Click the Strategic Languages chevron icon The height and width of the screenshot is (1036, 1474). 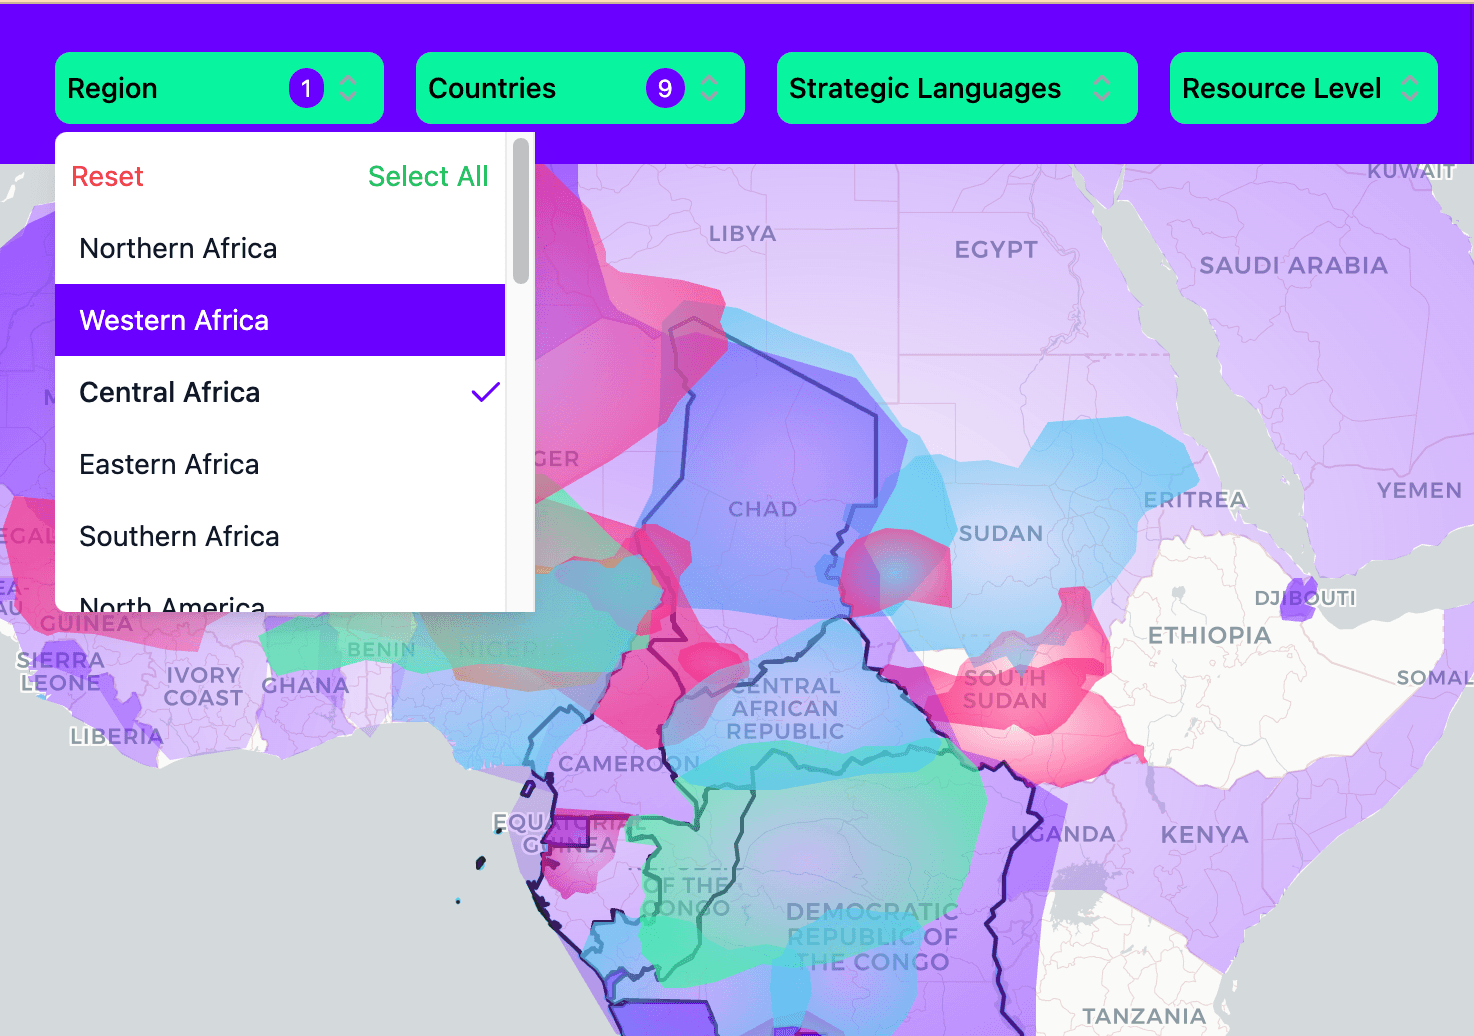click(1102, 89)
